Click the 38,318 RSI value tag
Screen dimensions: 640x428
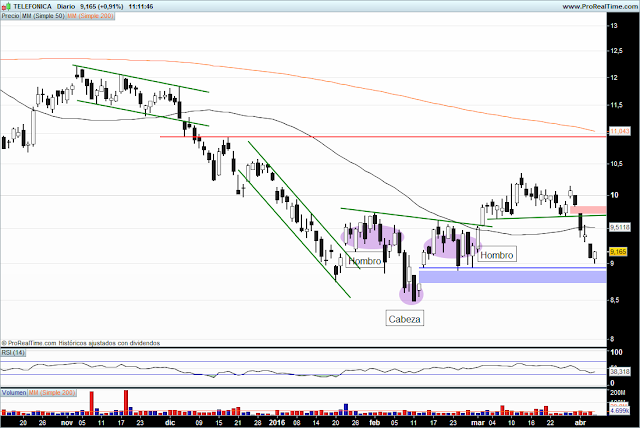click(x=620, y=372)
